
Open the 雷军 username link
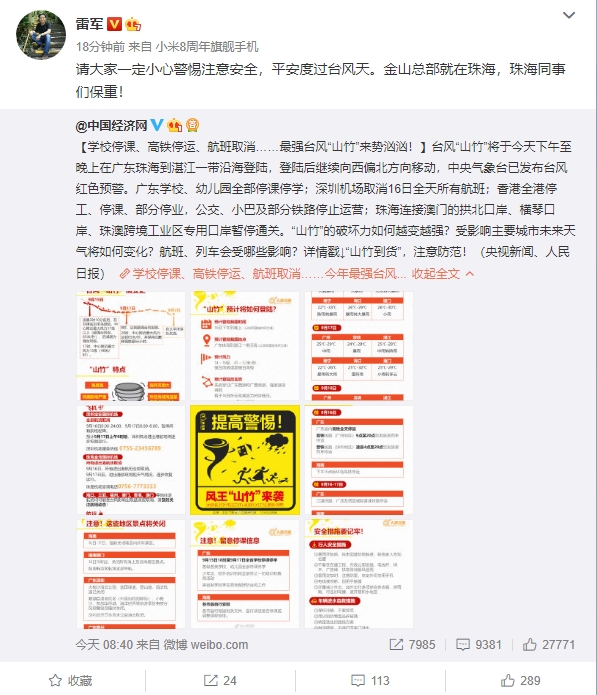coord(90,24)
